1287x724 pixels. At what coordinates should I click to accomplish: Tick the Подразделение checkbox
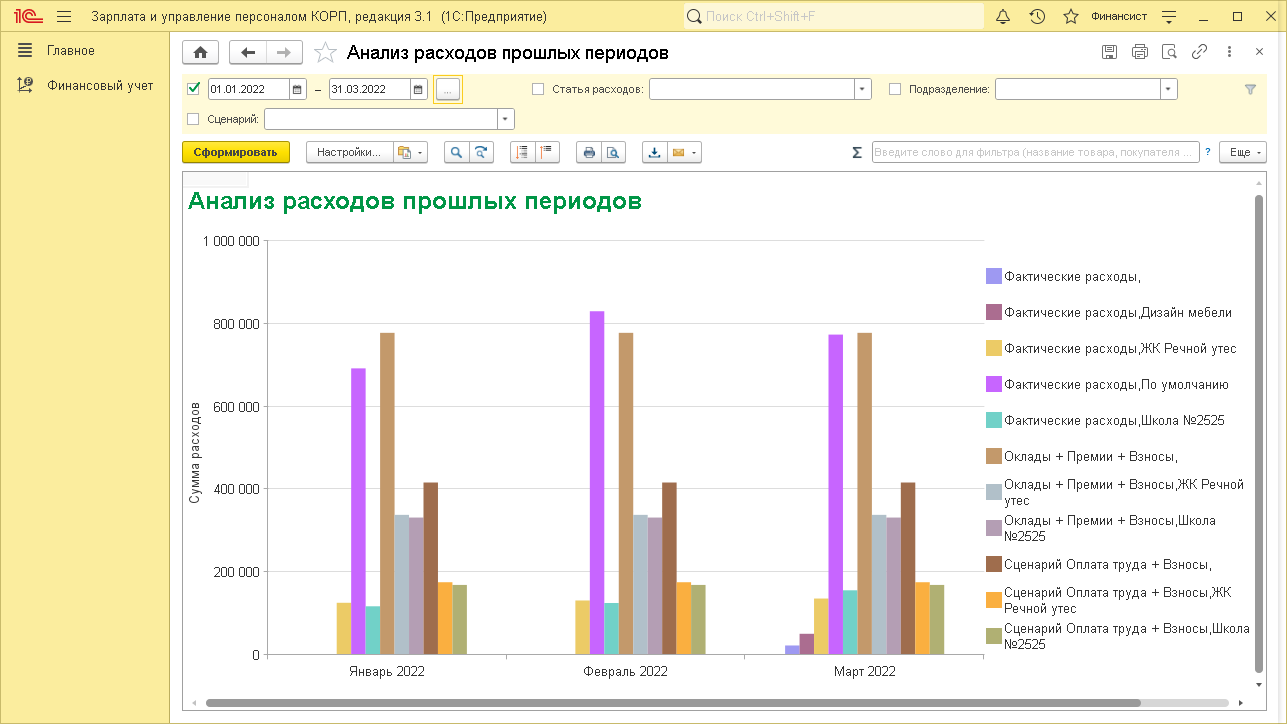pos(895,89)
